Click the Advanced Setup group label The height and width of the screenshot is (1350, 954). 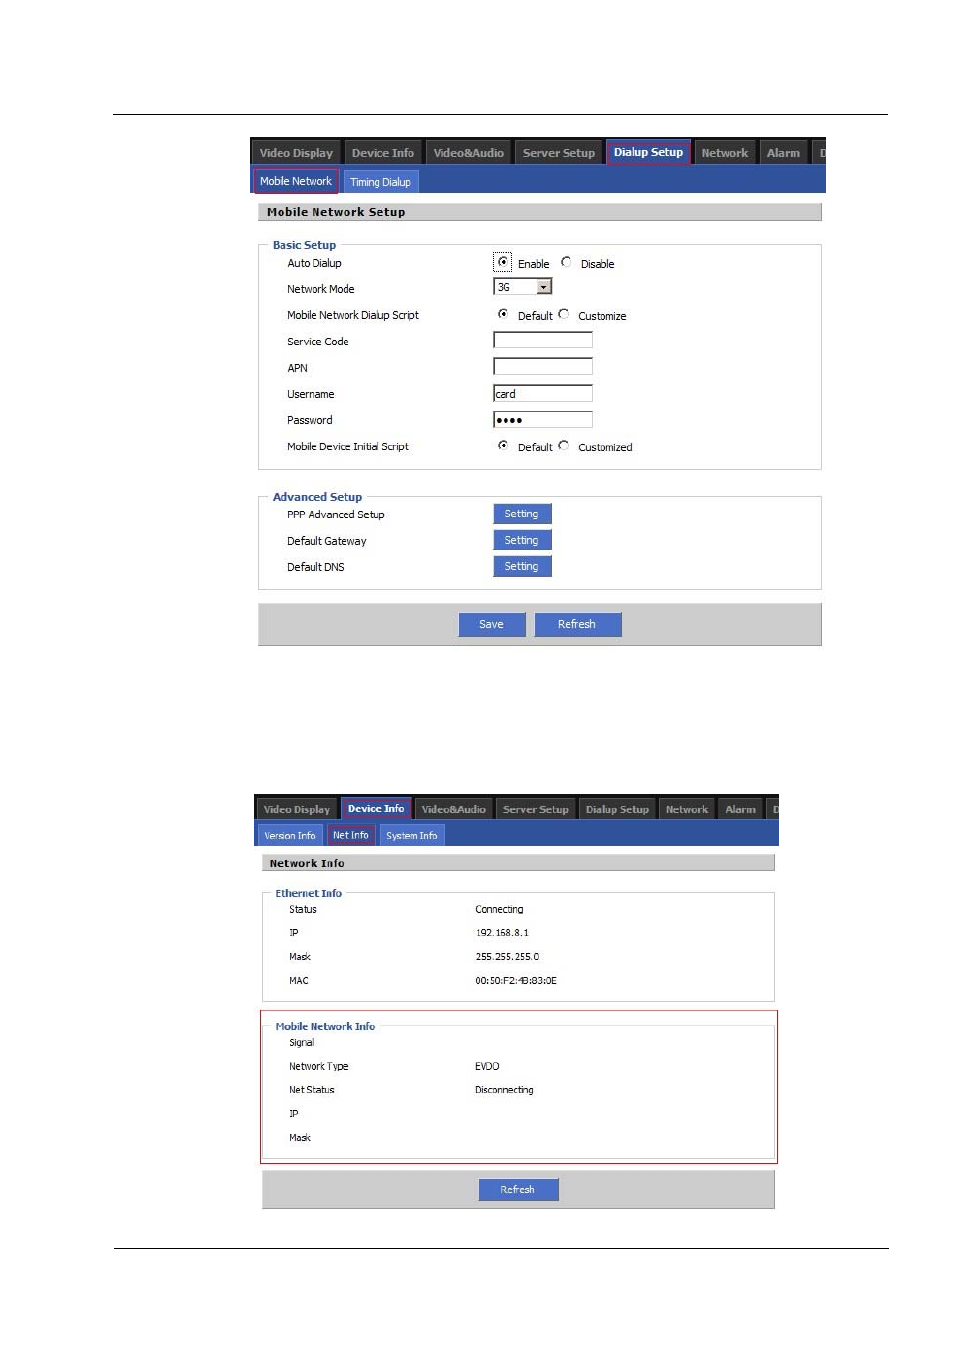click(x=317, y=497)
